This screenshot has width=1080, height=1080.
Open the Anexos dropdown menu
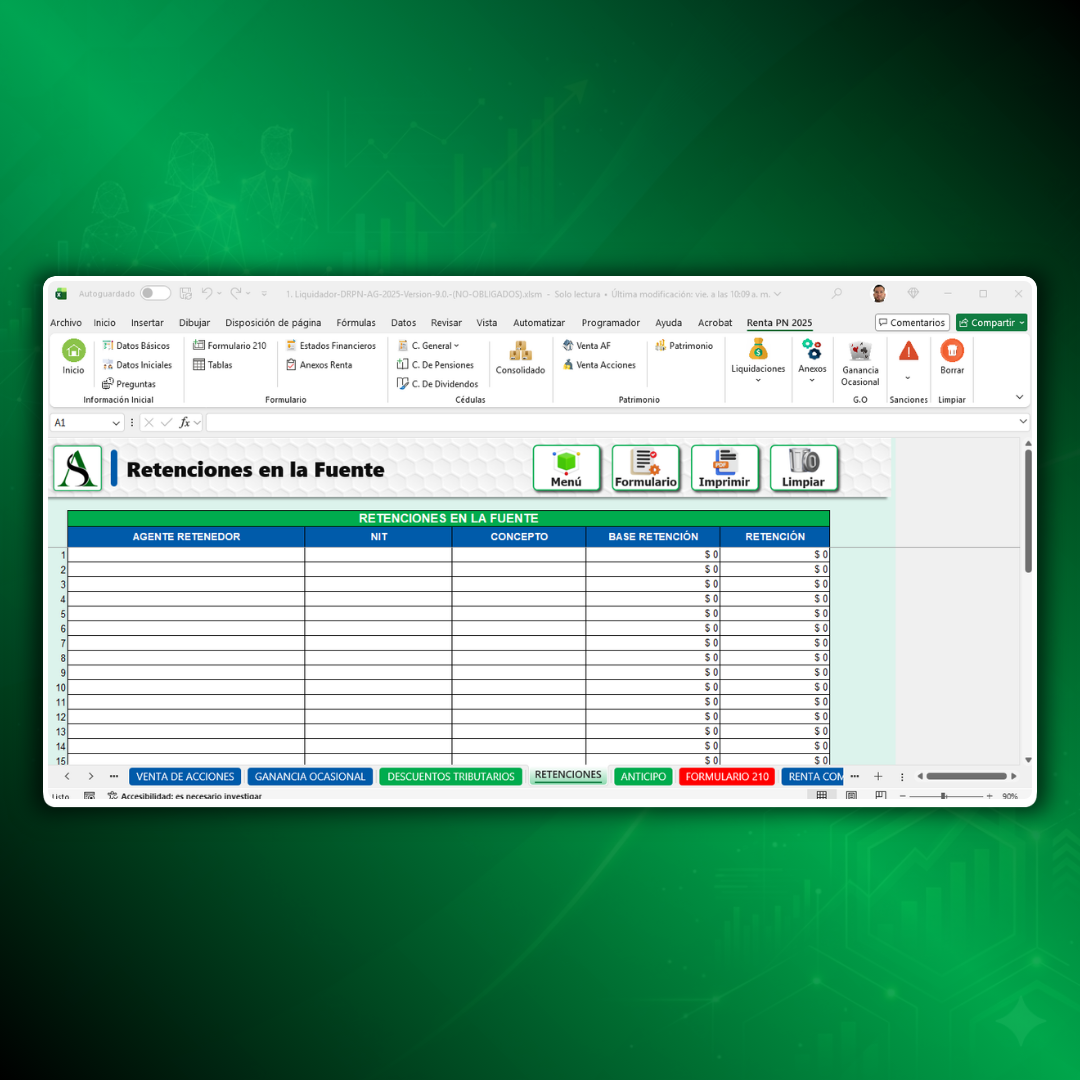812,380
